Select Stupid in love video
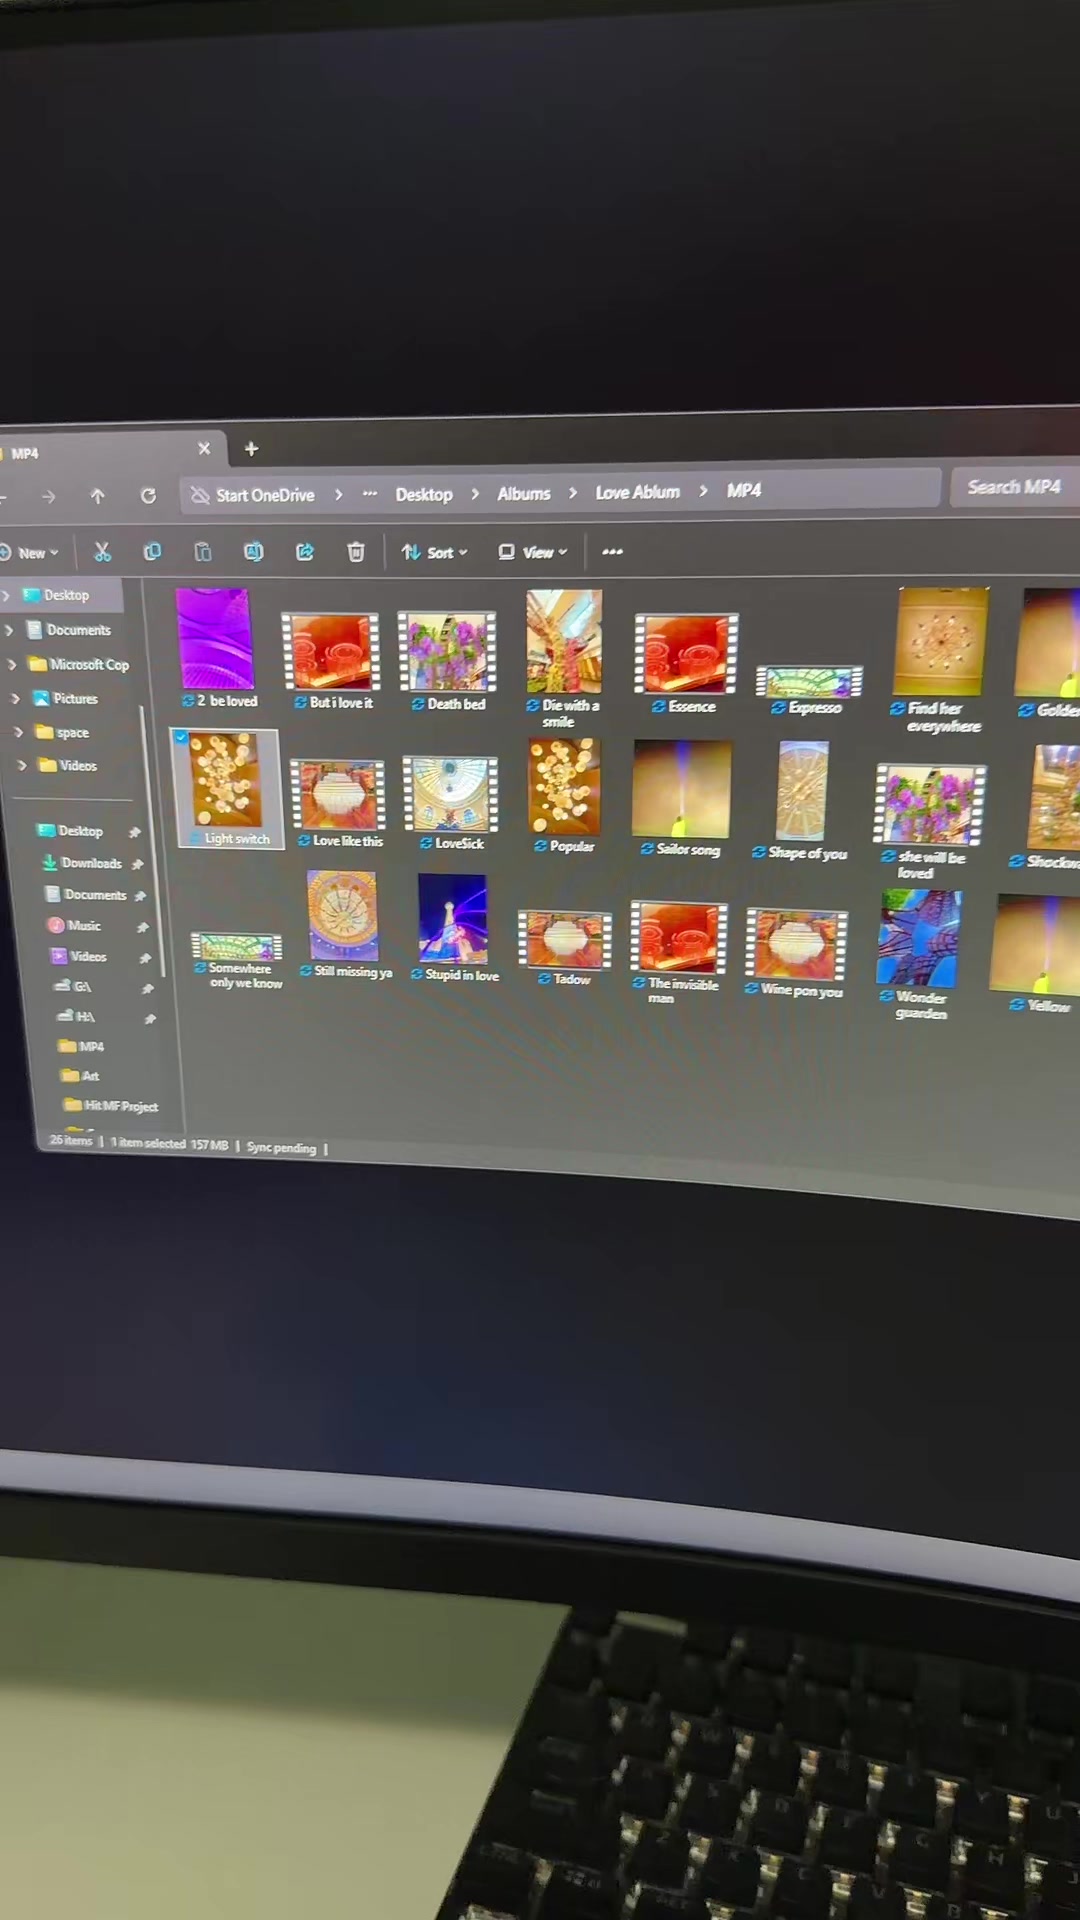 [x=454, y=929]
